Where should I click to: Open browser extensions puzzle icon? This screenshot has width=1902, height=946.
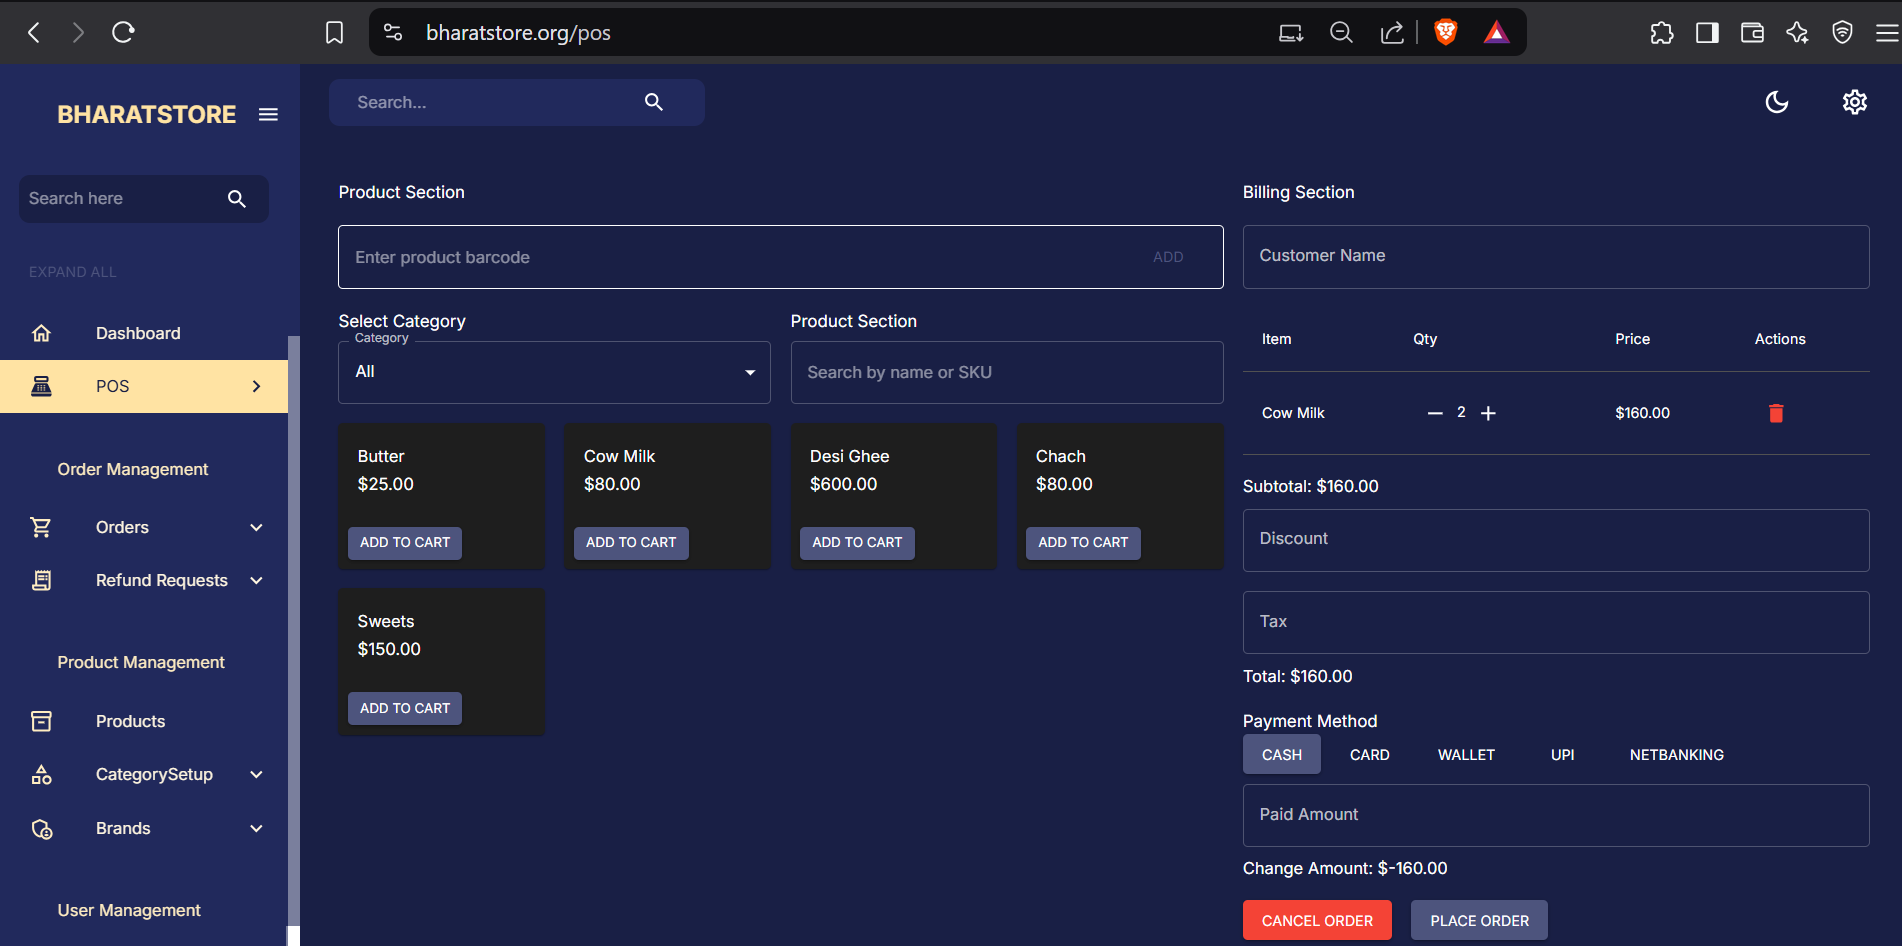pos(1662,33)
